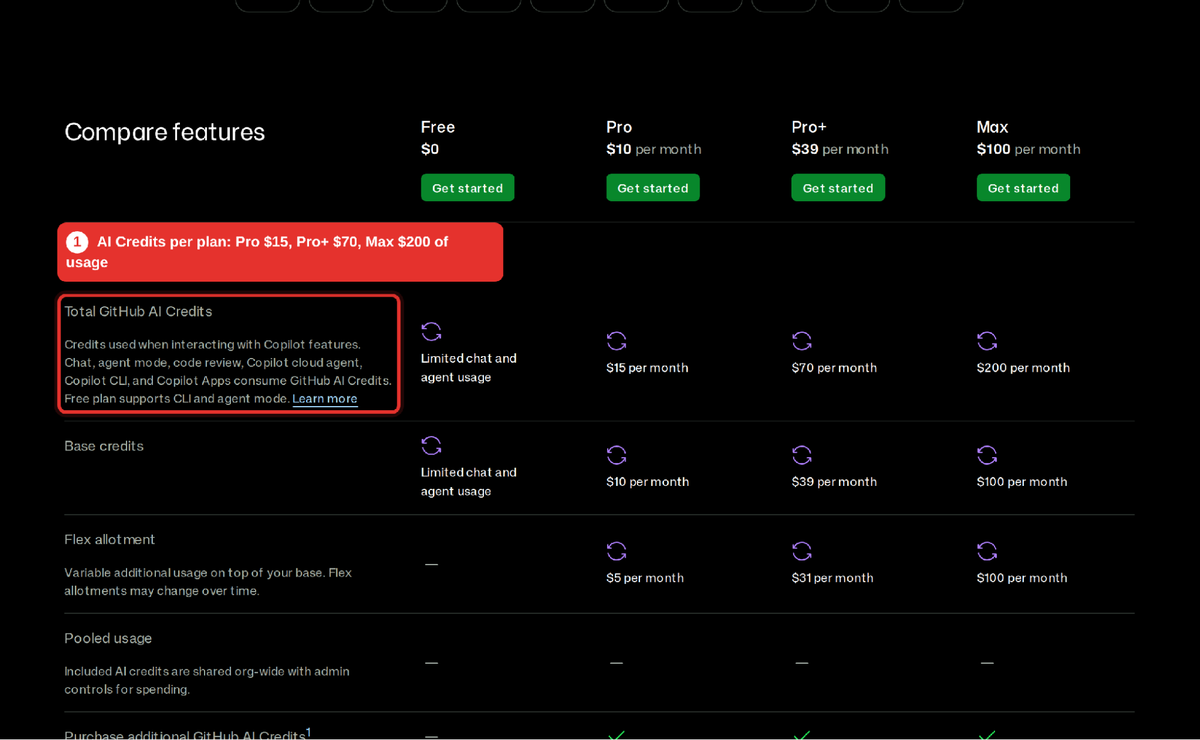Image resolution: width=1200 pixels, height=740 pixels.
Task: Click the $15 per month value
Action: 647,367
